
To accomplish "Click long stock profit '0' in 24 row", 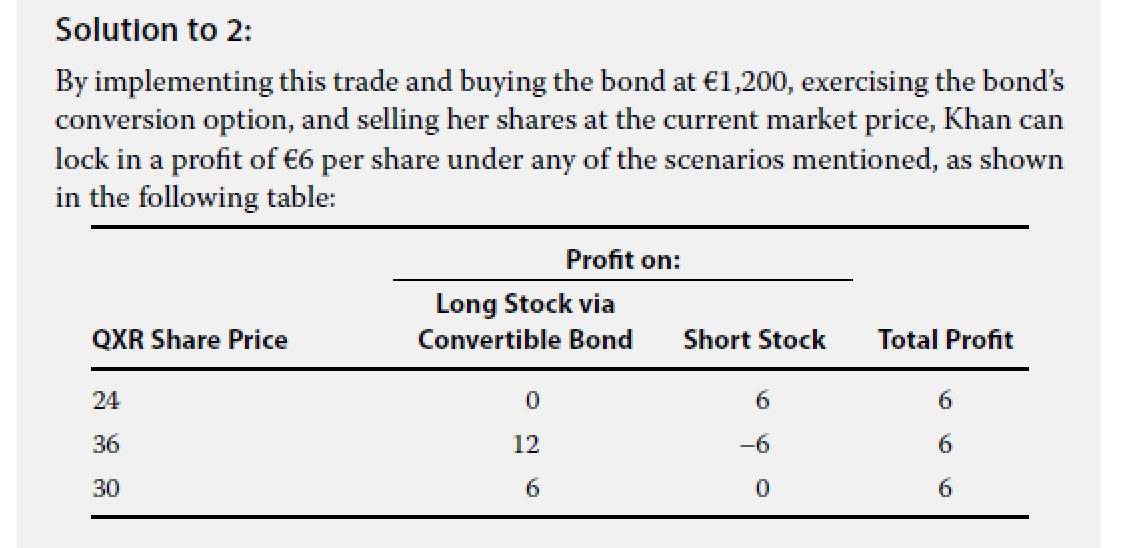I will tap(532, 401).
